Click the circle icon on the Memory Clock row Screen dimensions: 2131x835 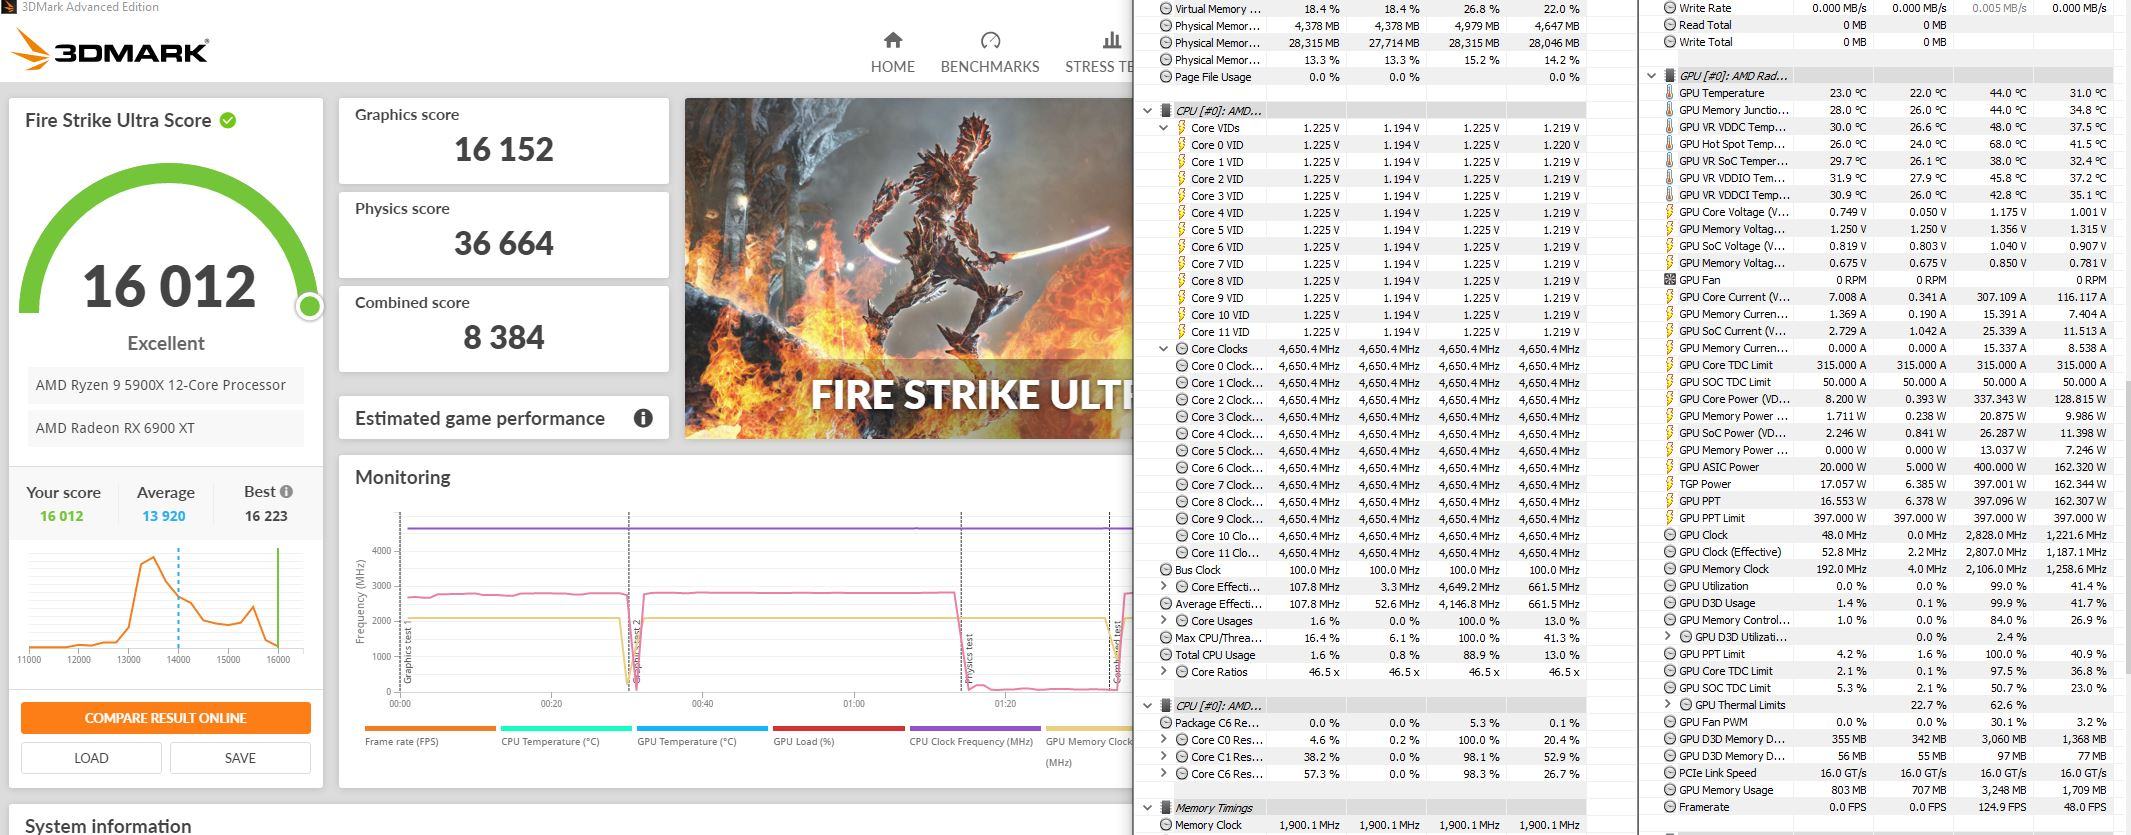[1165, 825]
